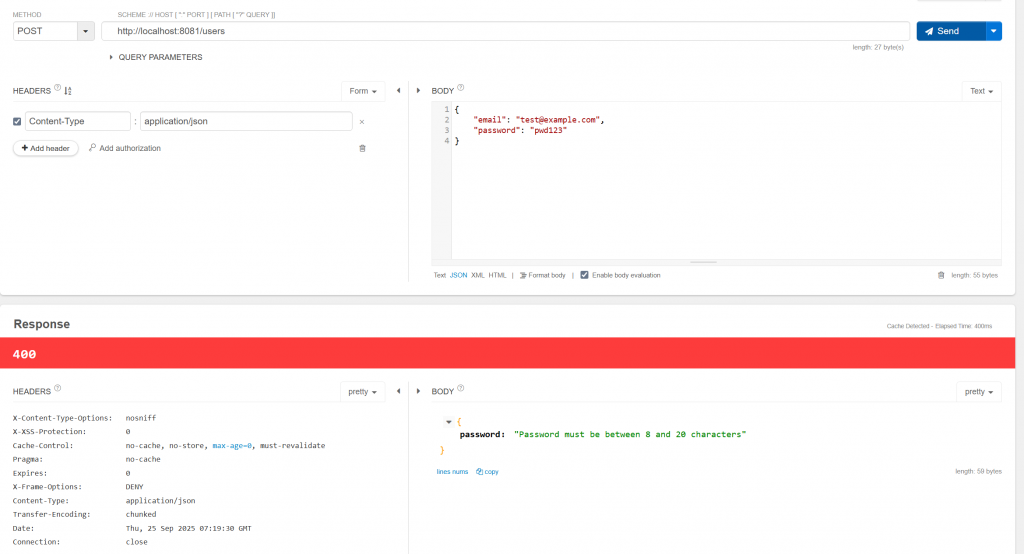Open the Send button dropdown arrow
The image size is (1024, 554).
point(993,31)
